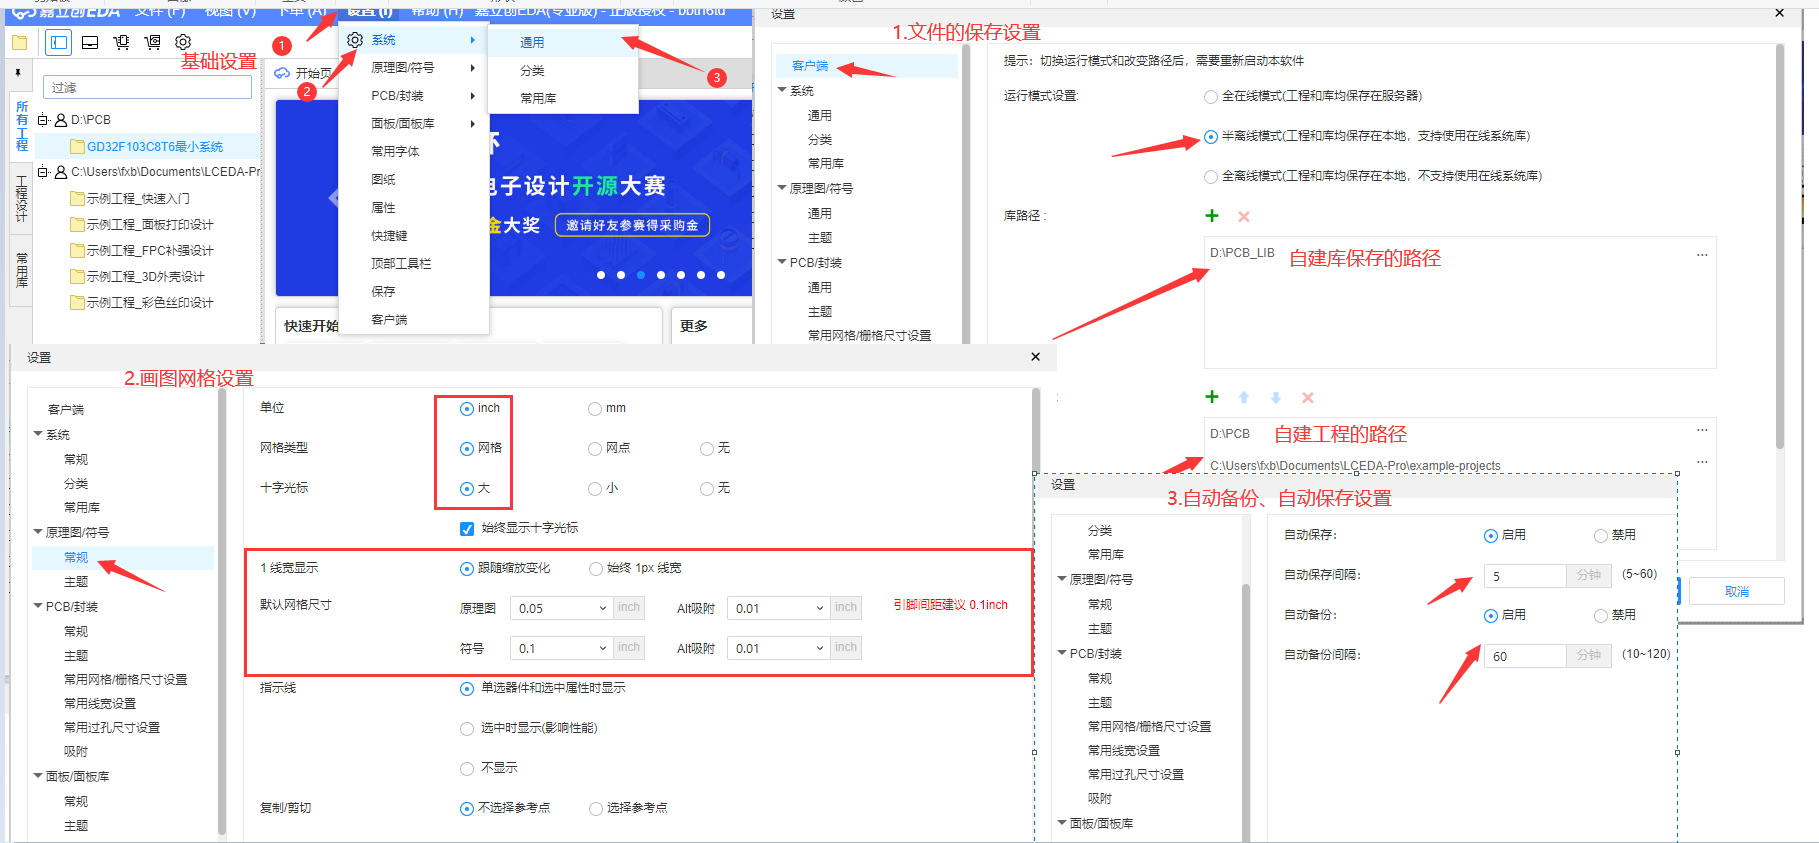The image size is (1819, 843).
Task: Select the mm unit radio button
Action: tap(595, 409)
